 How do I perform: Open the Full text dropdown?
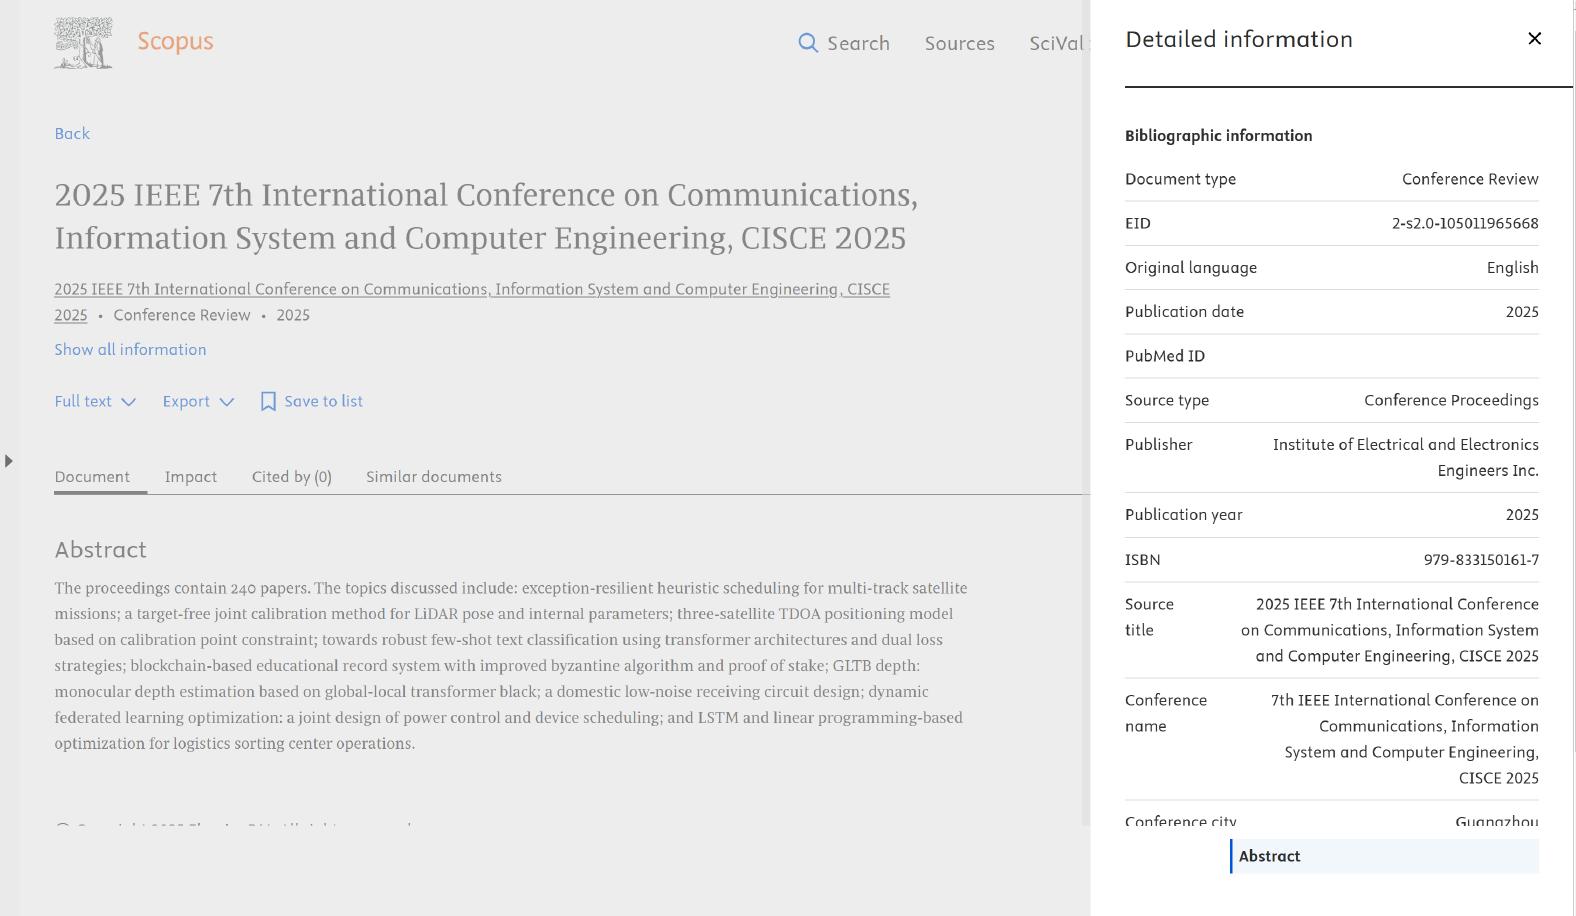click(x=95, y=402)
